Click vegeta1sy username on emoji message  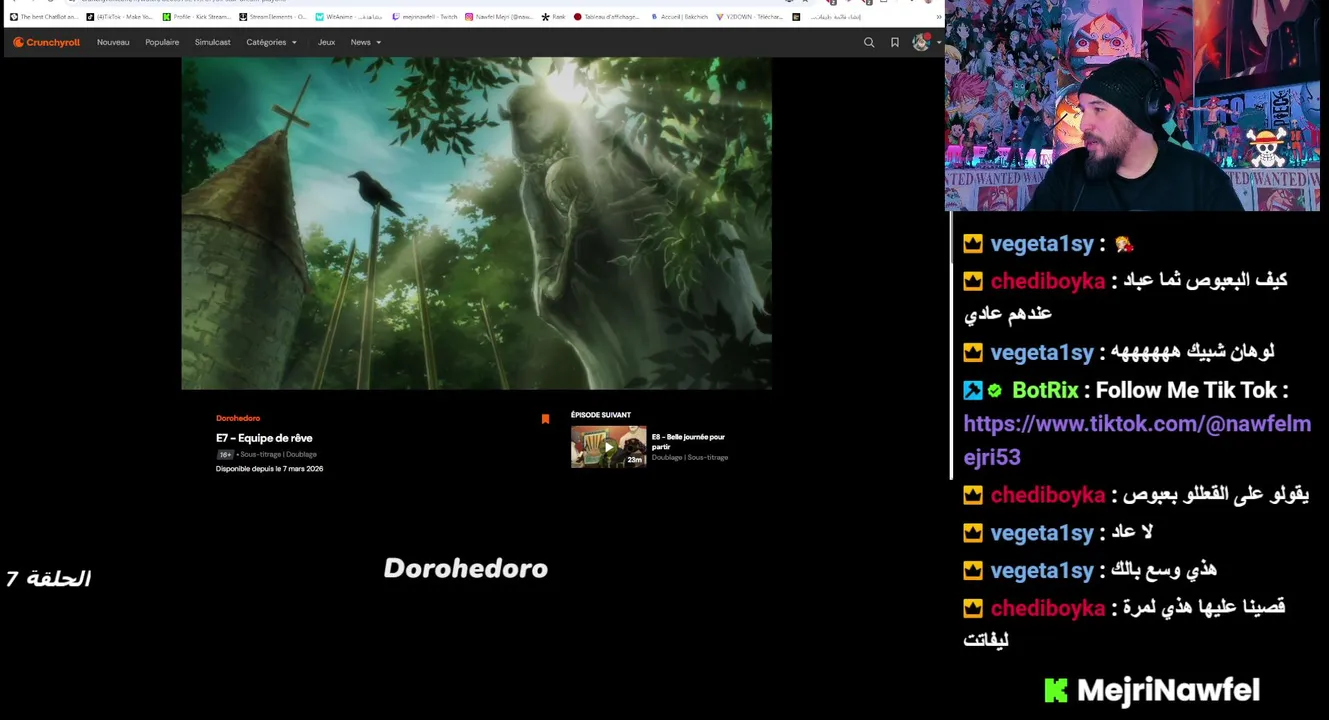coord(1042,244)
